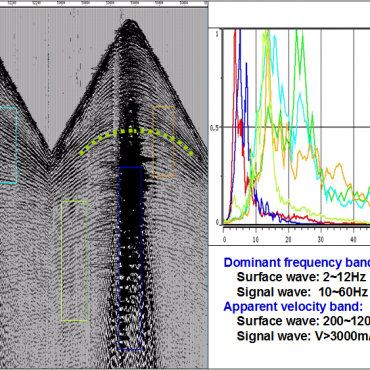This screenshot has height=370, width=370.
Task: Click the 0.5 amplitude y-axis label
Action: pos(215,128)
